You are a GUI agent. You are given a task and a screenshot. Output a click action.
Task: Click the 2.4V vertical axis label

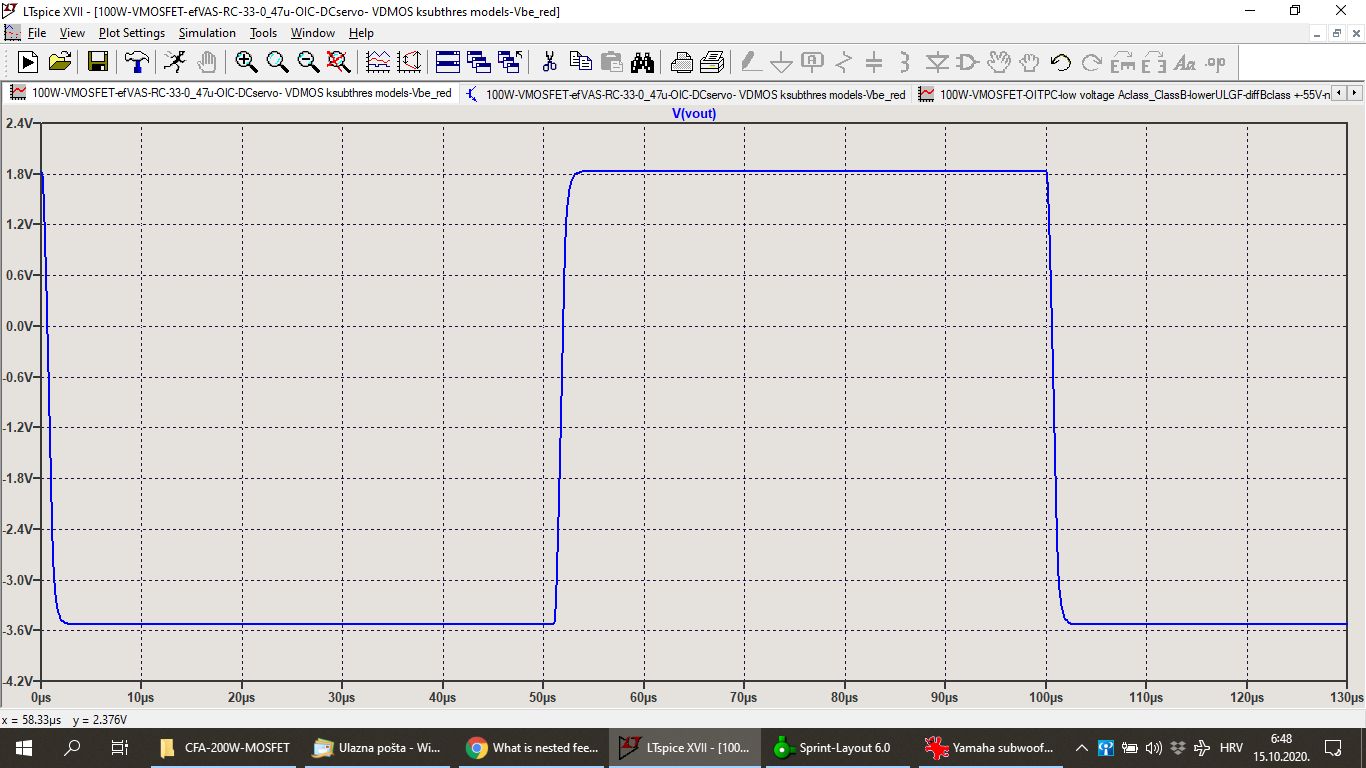[20, 123]
